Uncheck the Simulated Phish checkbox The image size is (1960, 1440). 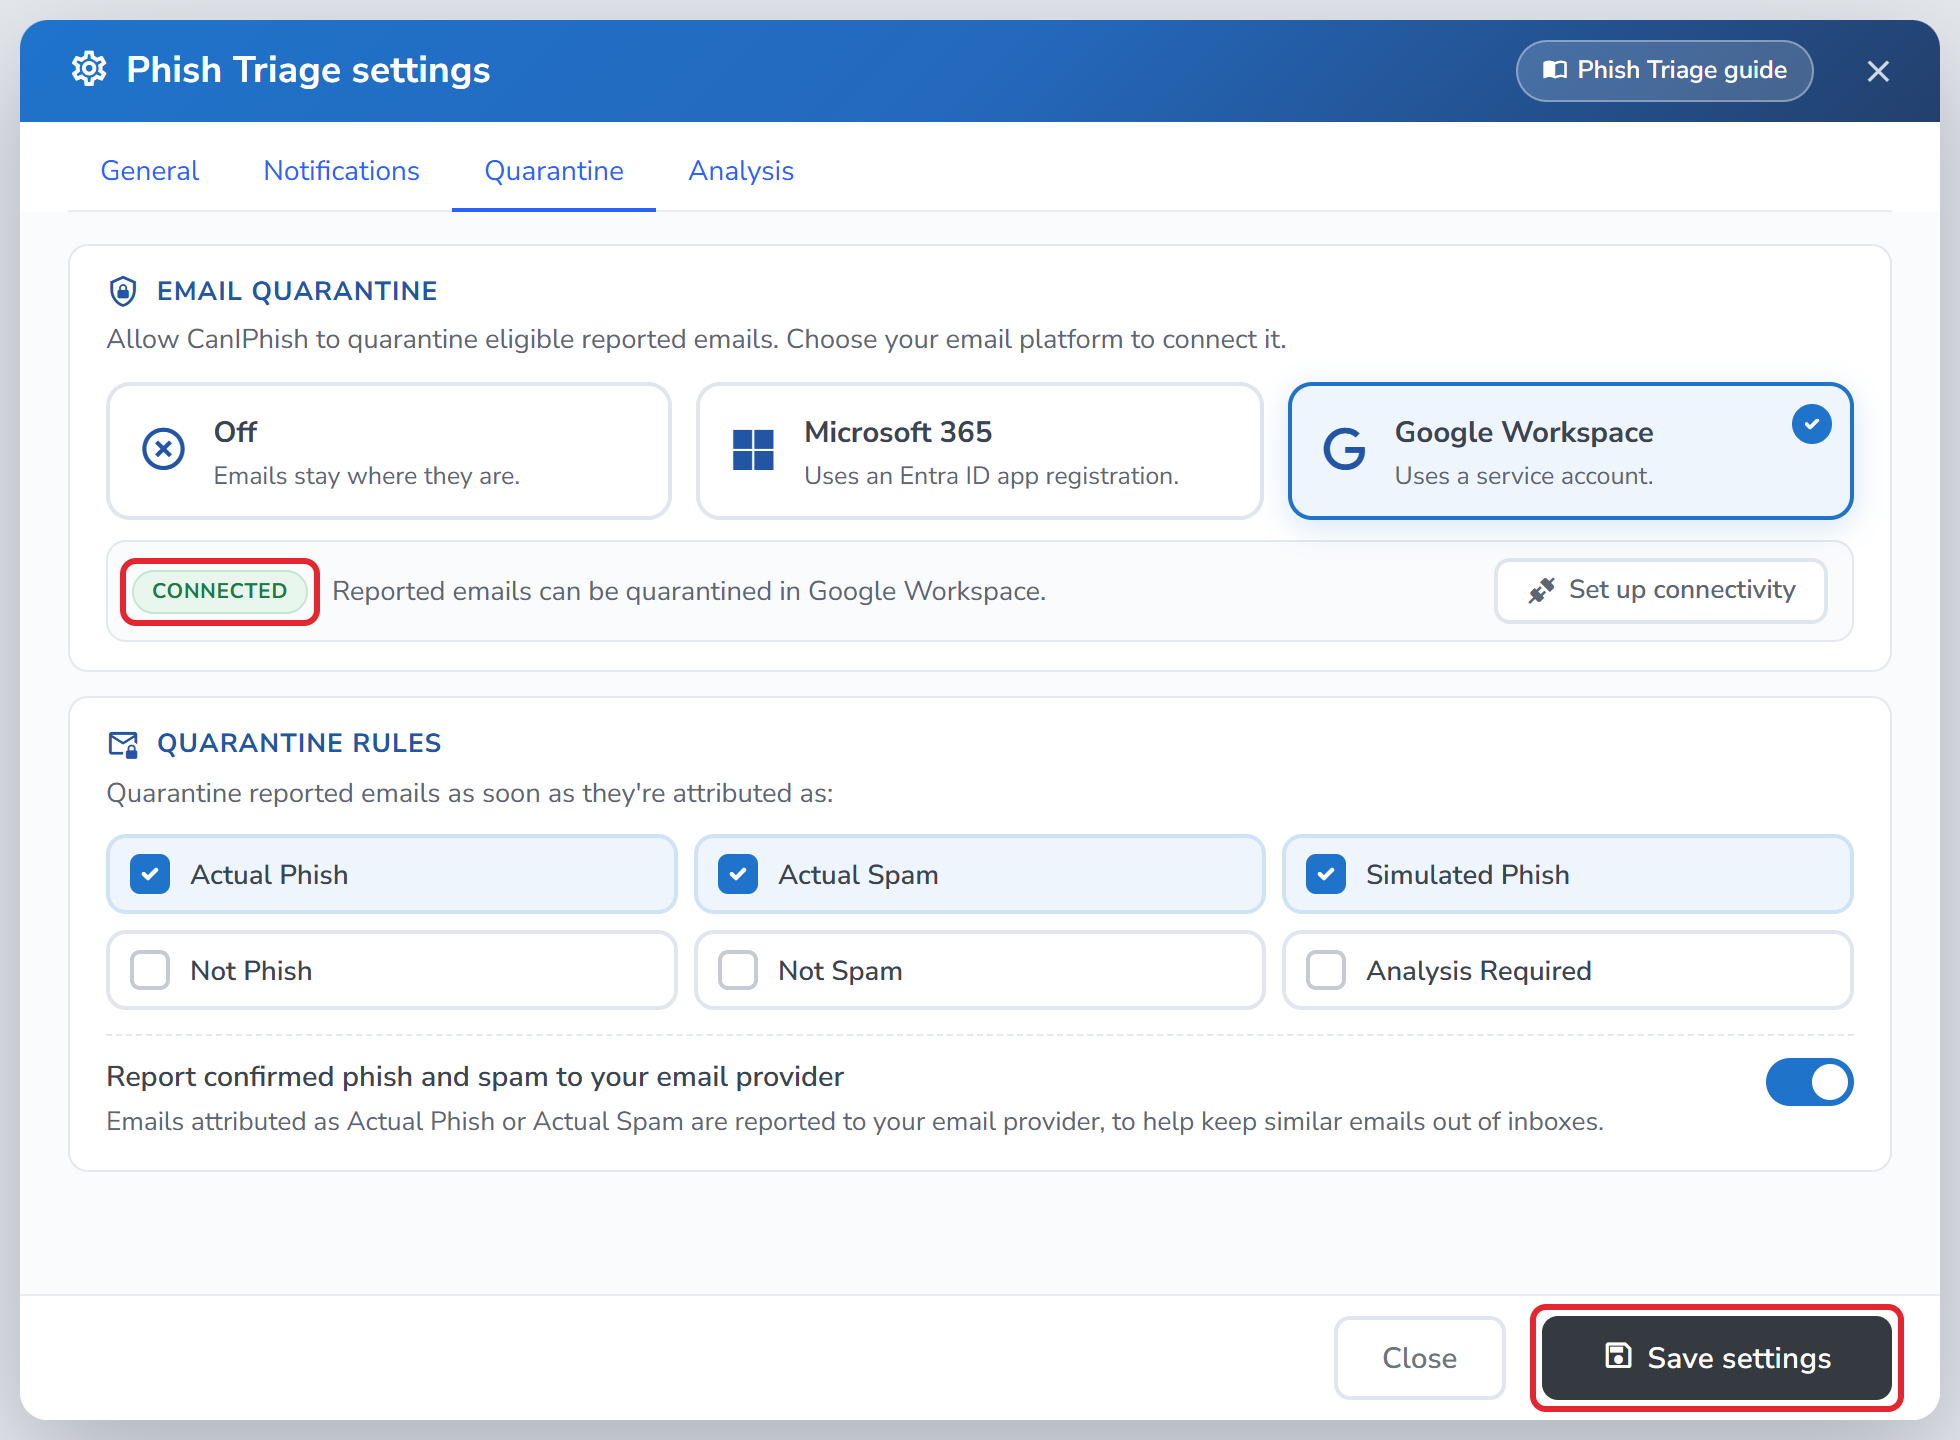coord(1326,874)
